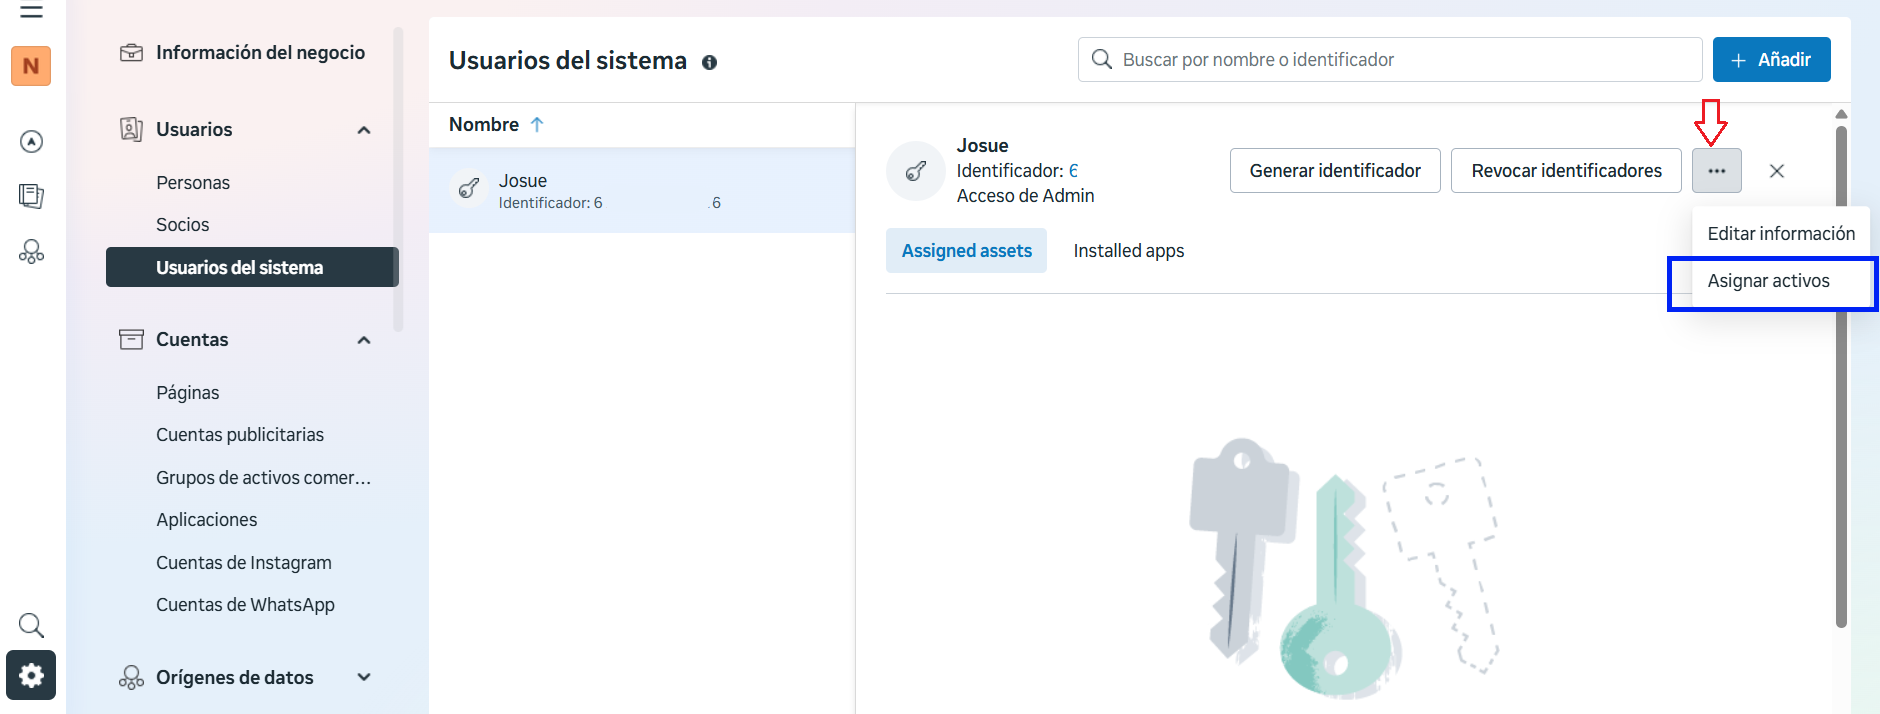Open the three-dots more options button
1880x714 pixels.
[1716, 171]
